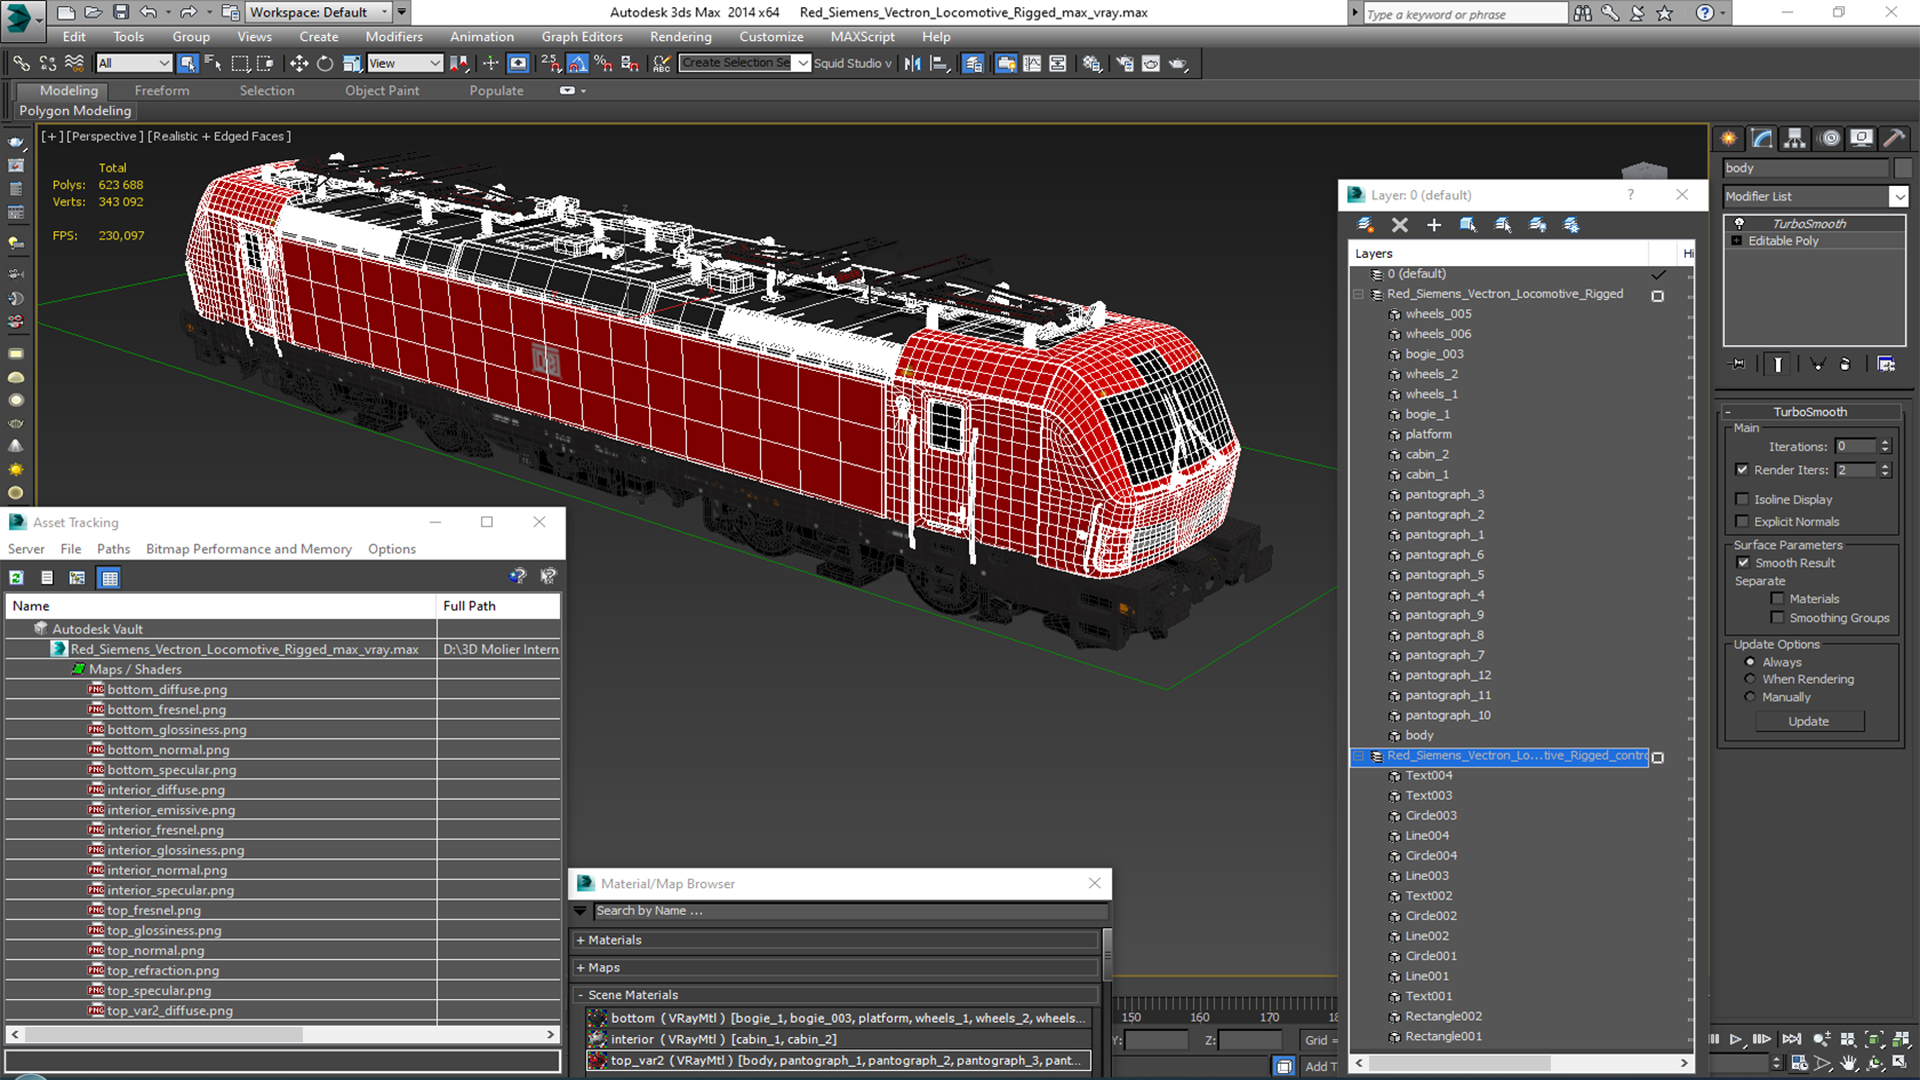Screen dimensions: 1920x1080
Task: Enable Isoline Display checkbox
Action: click(1742, 499)
